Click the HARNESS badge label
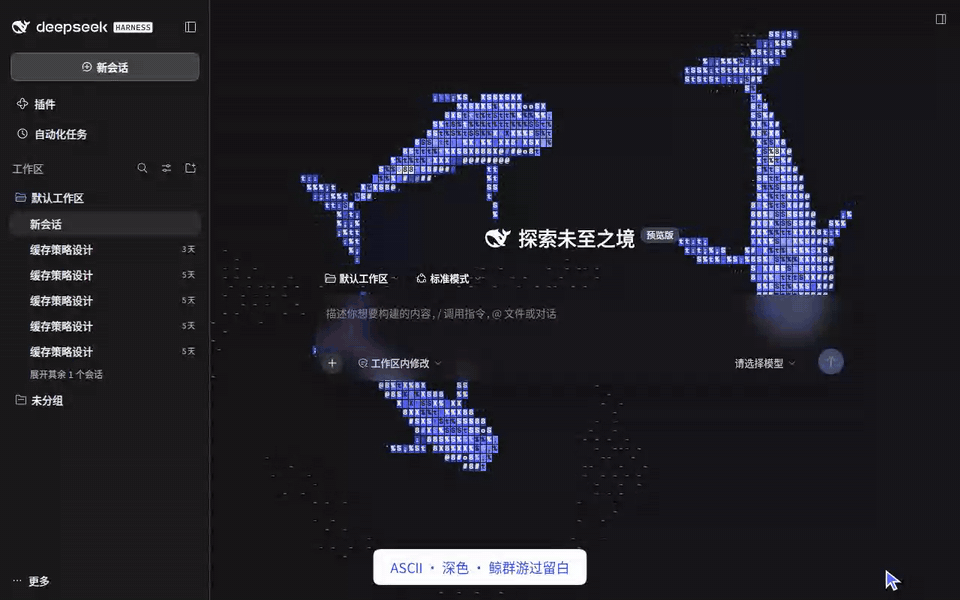The width and height of the screenshot is (960, 600). pyautogui.click(x=133, y=28)
